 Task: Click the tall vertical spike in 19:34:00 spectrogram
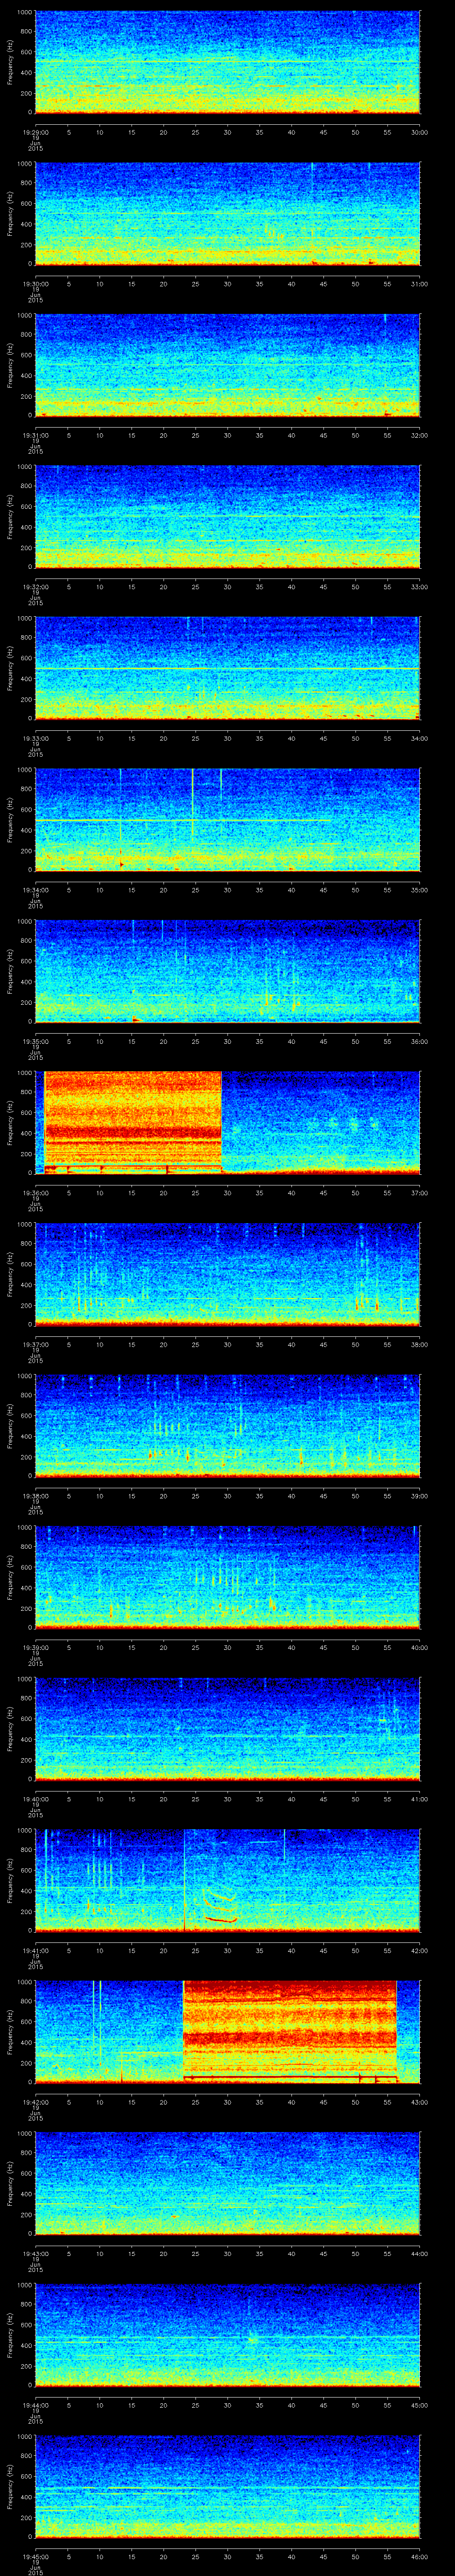coord(192,804)
